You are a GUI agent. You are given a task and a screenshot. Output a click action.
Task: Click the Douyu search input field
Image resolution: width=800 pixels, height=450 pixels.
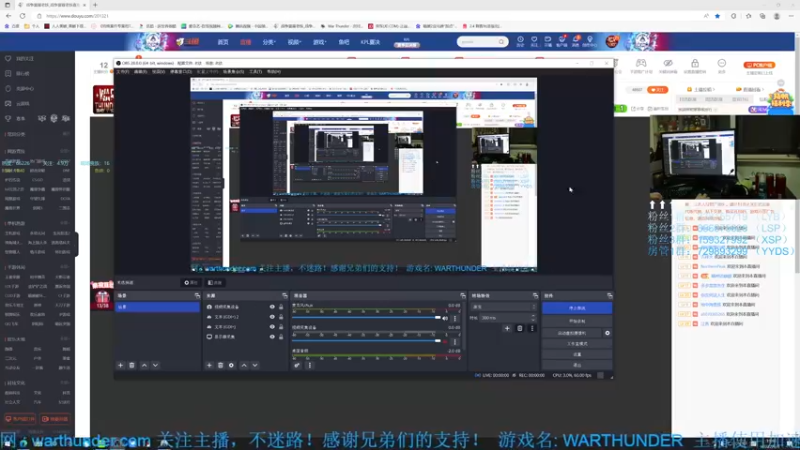479,42
